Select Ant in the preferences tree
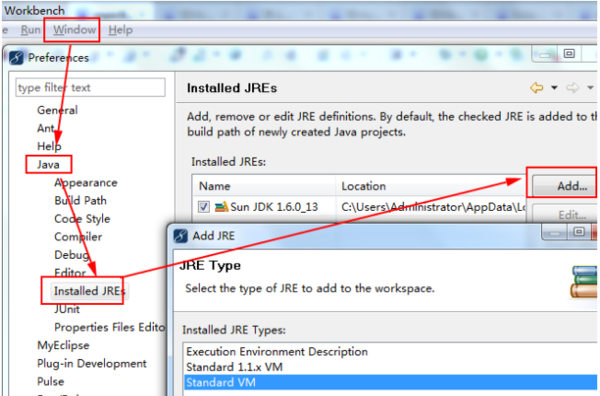Screen dimensions: 600x396 point(46,128)
